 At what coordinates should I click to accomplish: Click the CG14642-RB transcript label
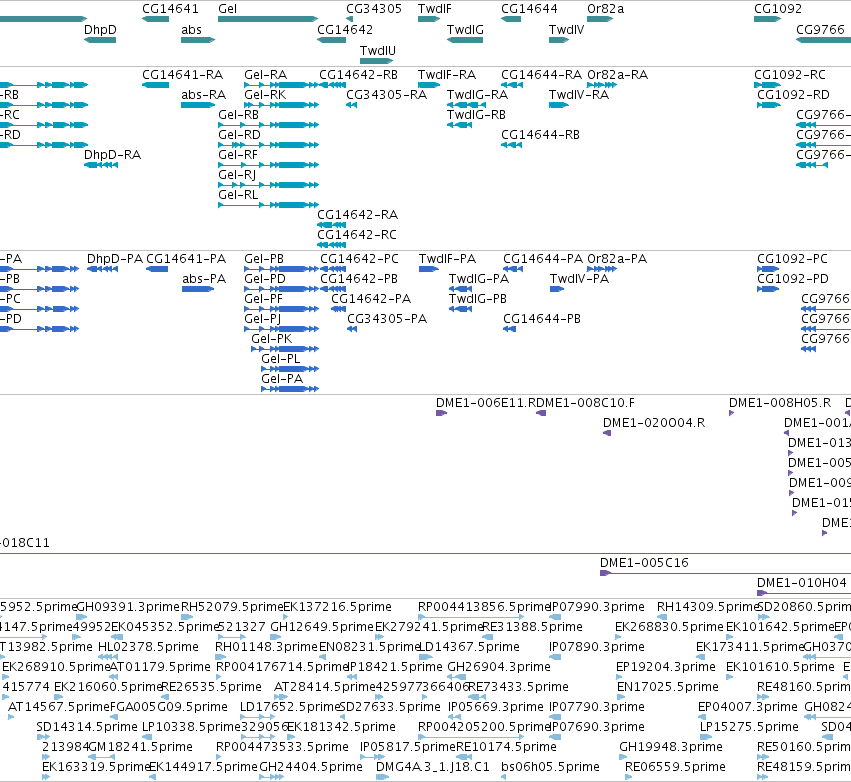coord(358,74)
